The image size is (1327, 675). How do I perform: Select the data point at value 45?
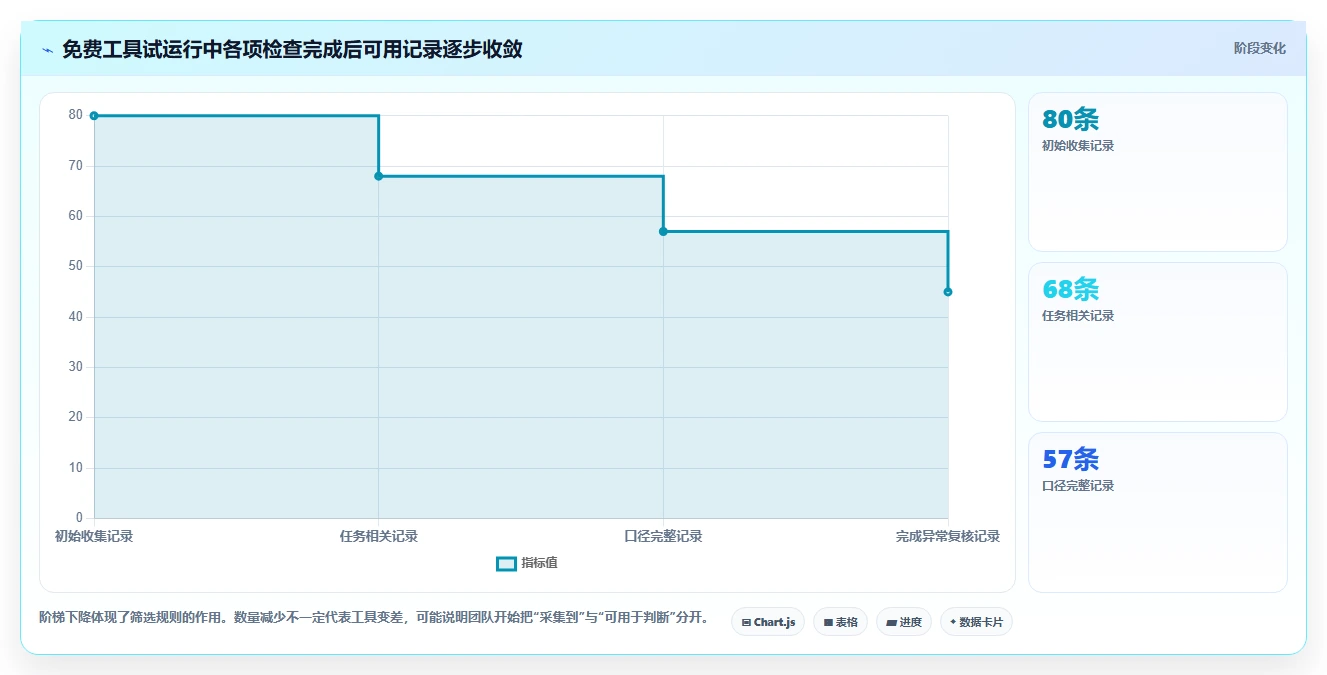click(947, 292)
